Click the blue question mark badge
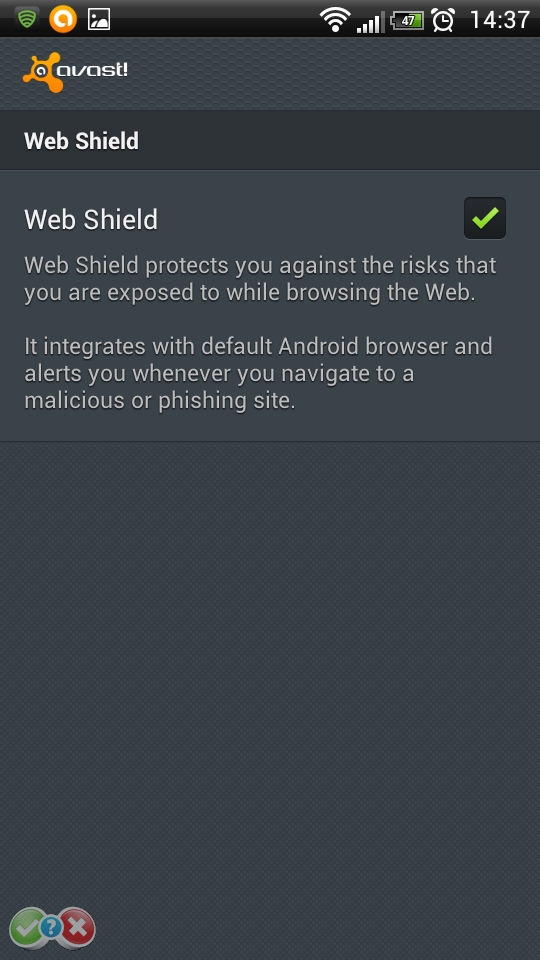Screen dimensions: 540x960 point(51,927)
